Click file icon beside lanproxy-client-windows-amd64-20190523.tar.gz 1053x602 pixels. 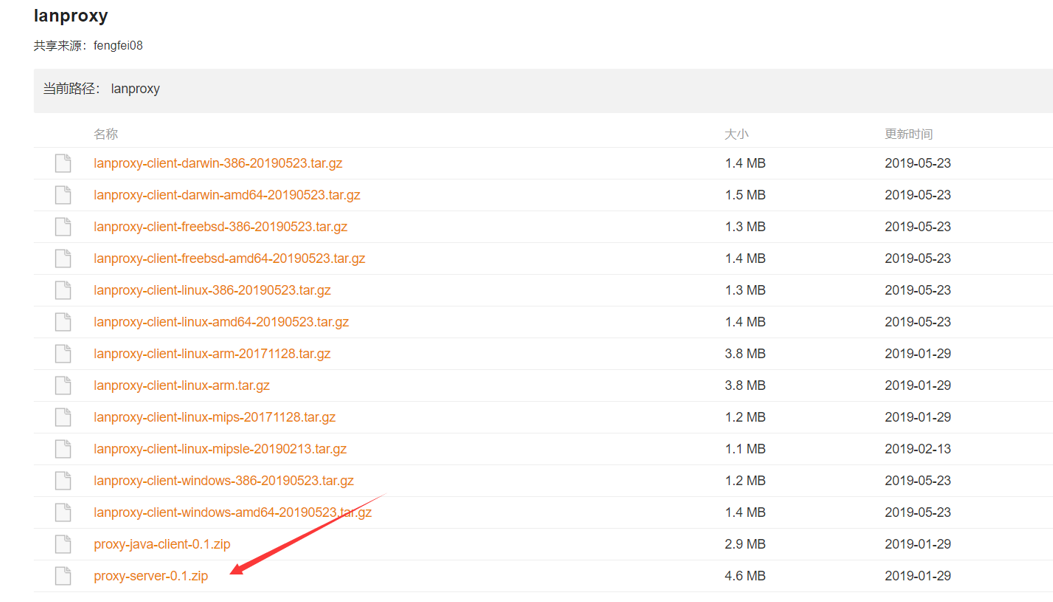click(63, 512)
